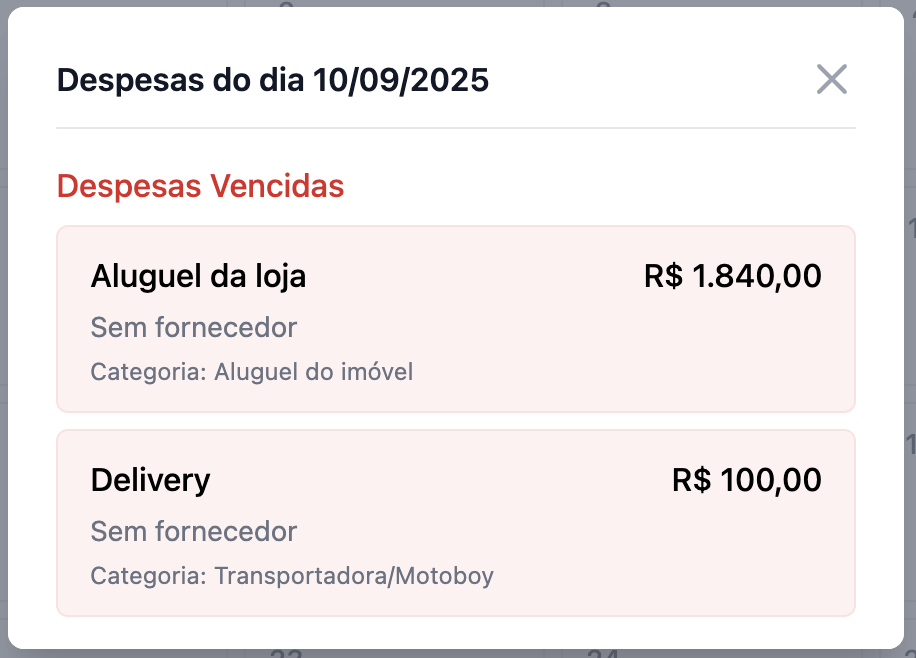This screenshot has height=658, width=916.
Task: Click Sem fornecedor under Aluguel da loja
Action: pos(194,327)
